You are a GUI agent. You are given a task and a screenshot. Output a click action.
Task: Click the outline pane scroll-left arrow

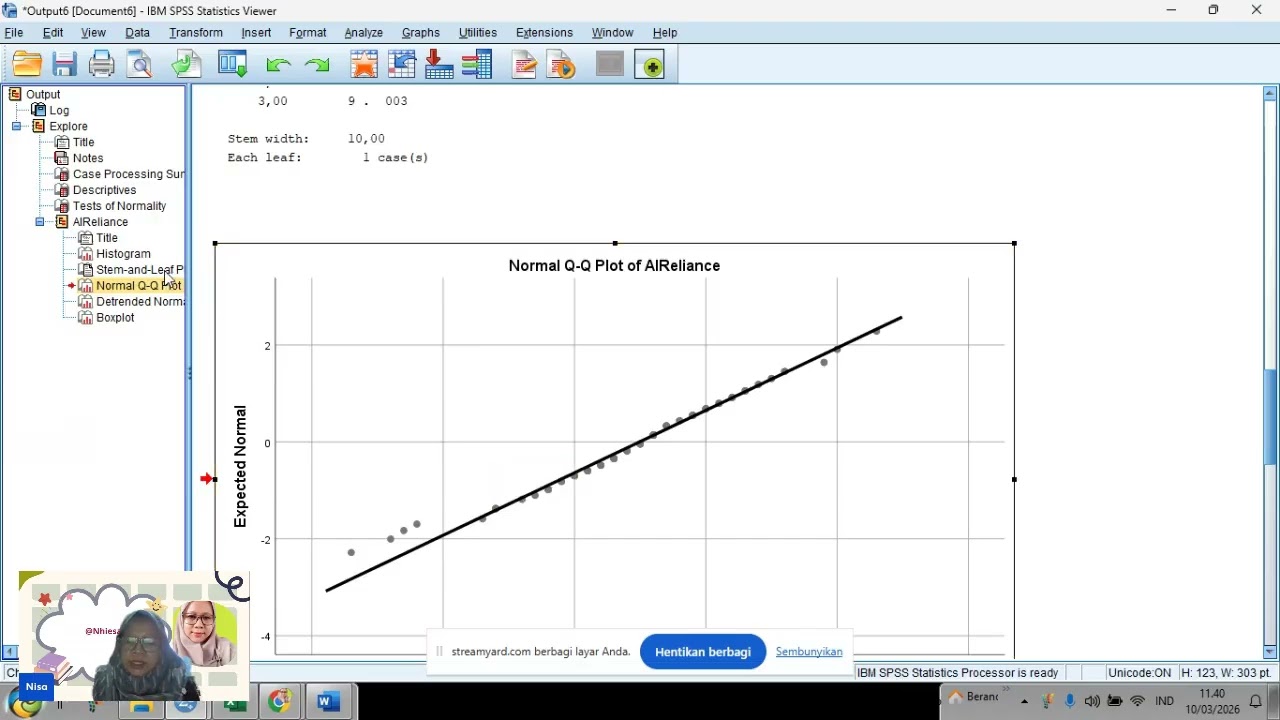coord(10,651)
